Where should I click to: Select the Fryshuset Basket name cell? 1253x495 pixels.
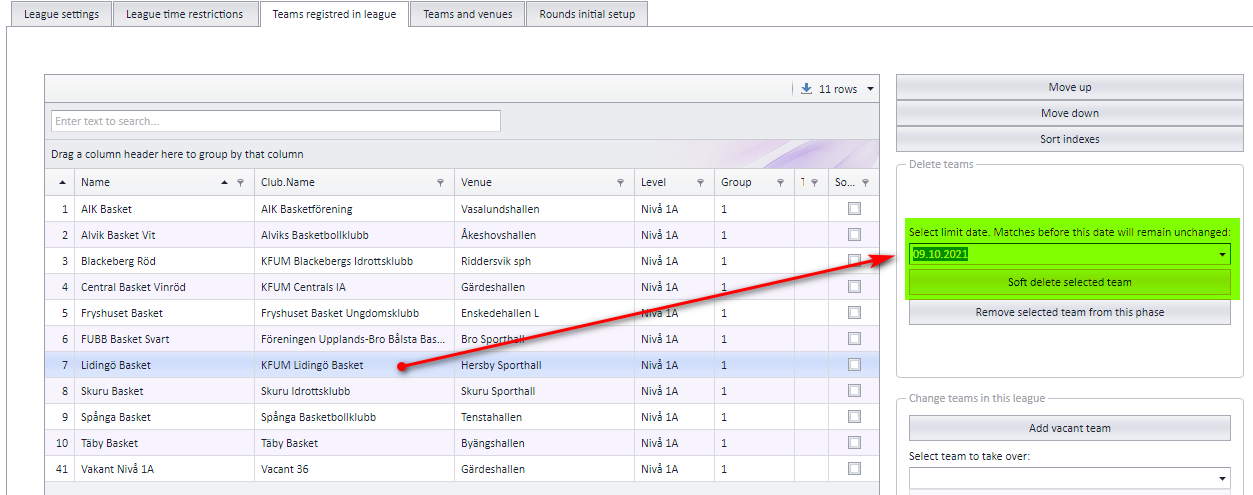[x=164, y=313]
